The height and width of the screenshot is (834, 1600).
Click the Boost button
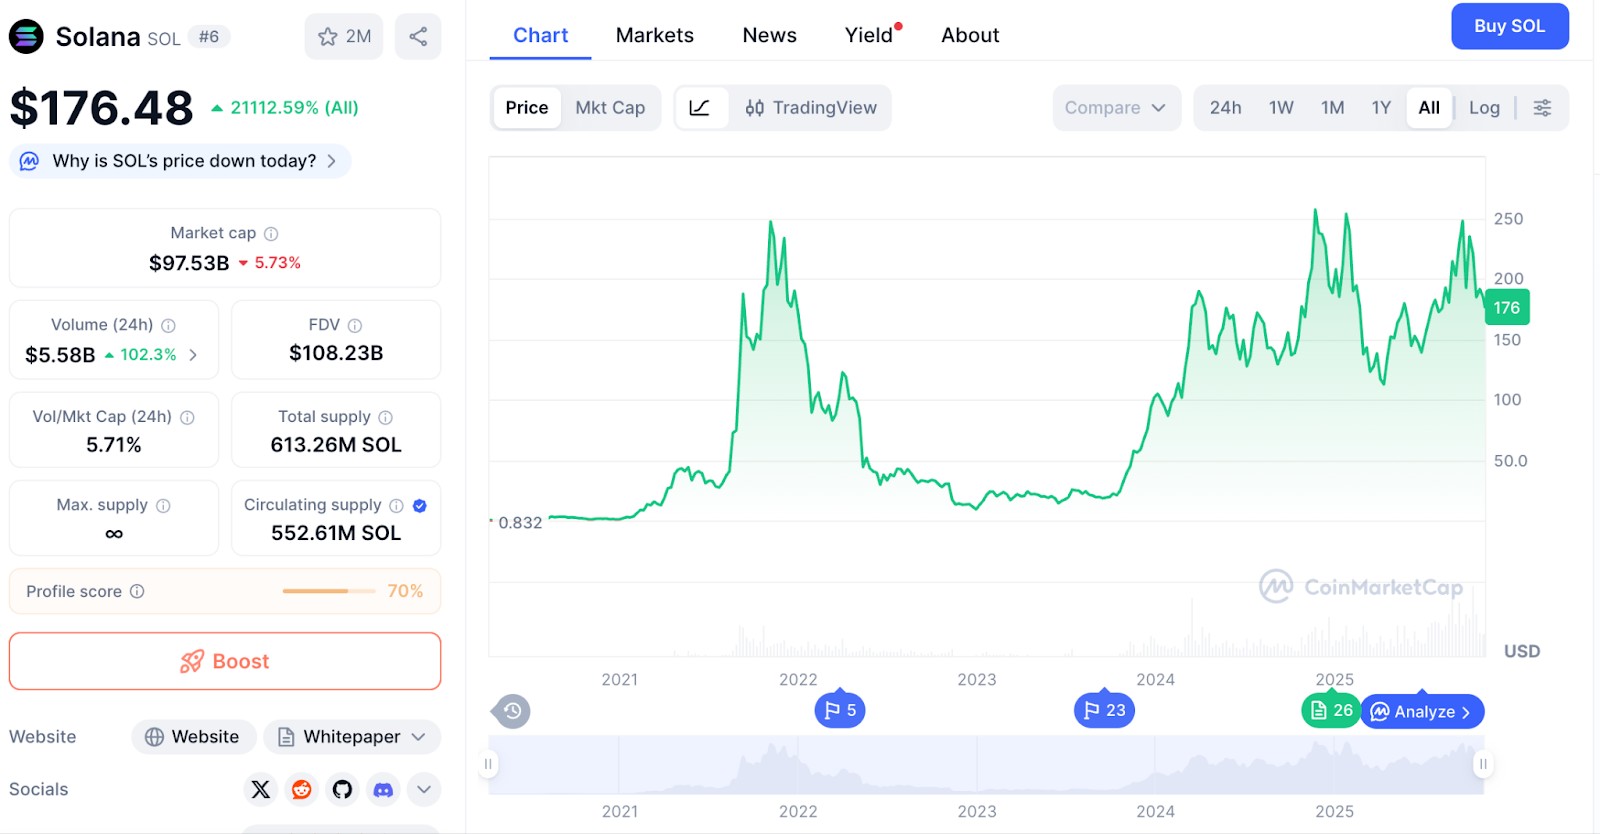[225, 661]
